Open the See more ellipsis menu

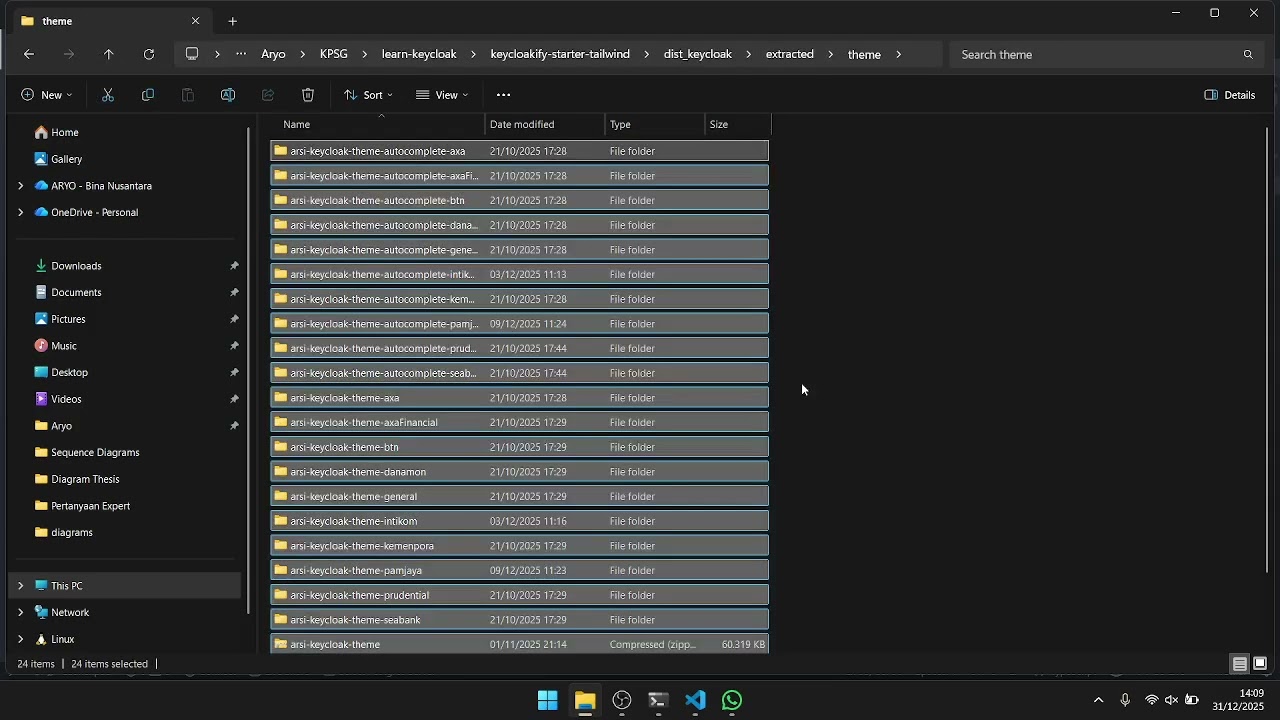point(504,95)
